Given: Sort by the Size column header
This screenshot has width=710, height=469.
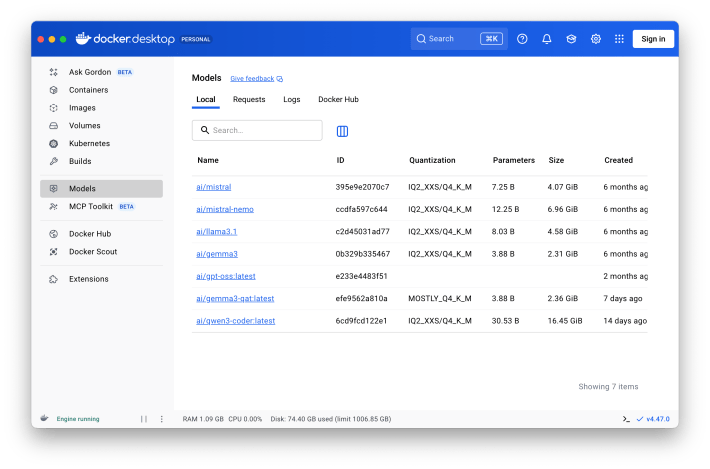Looking at the screenshot, I should pyautogui.click(x=556, y=160).
